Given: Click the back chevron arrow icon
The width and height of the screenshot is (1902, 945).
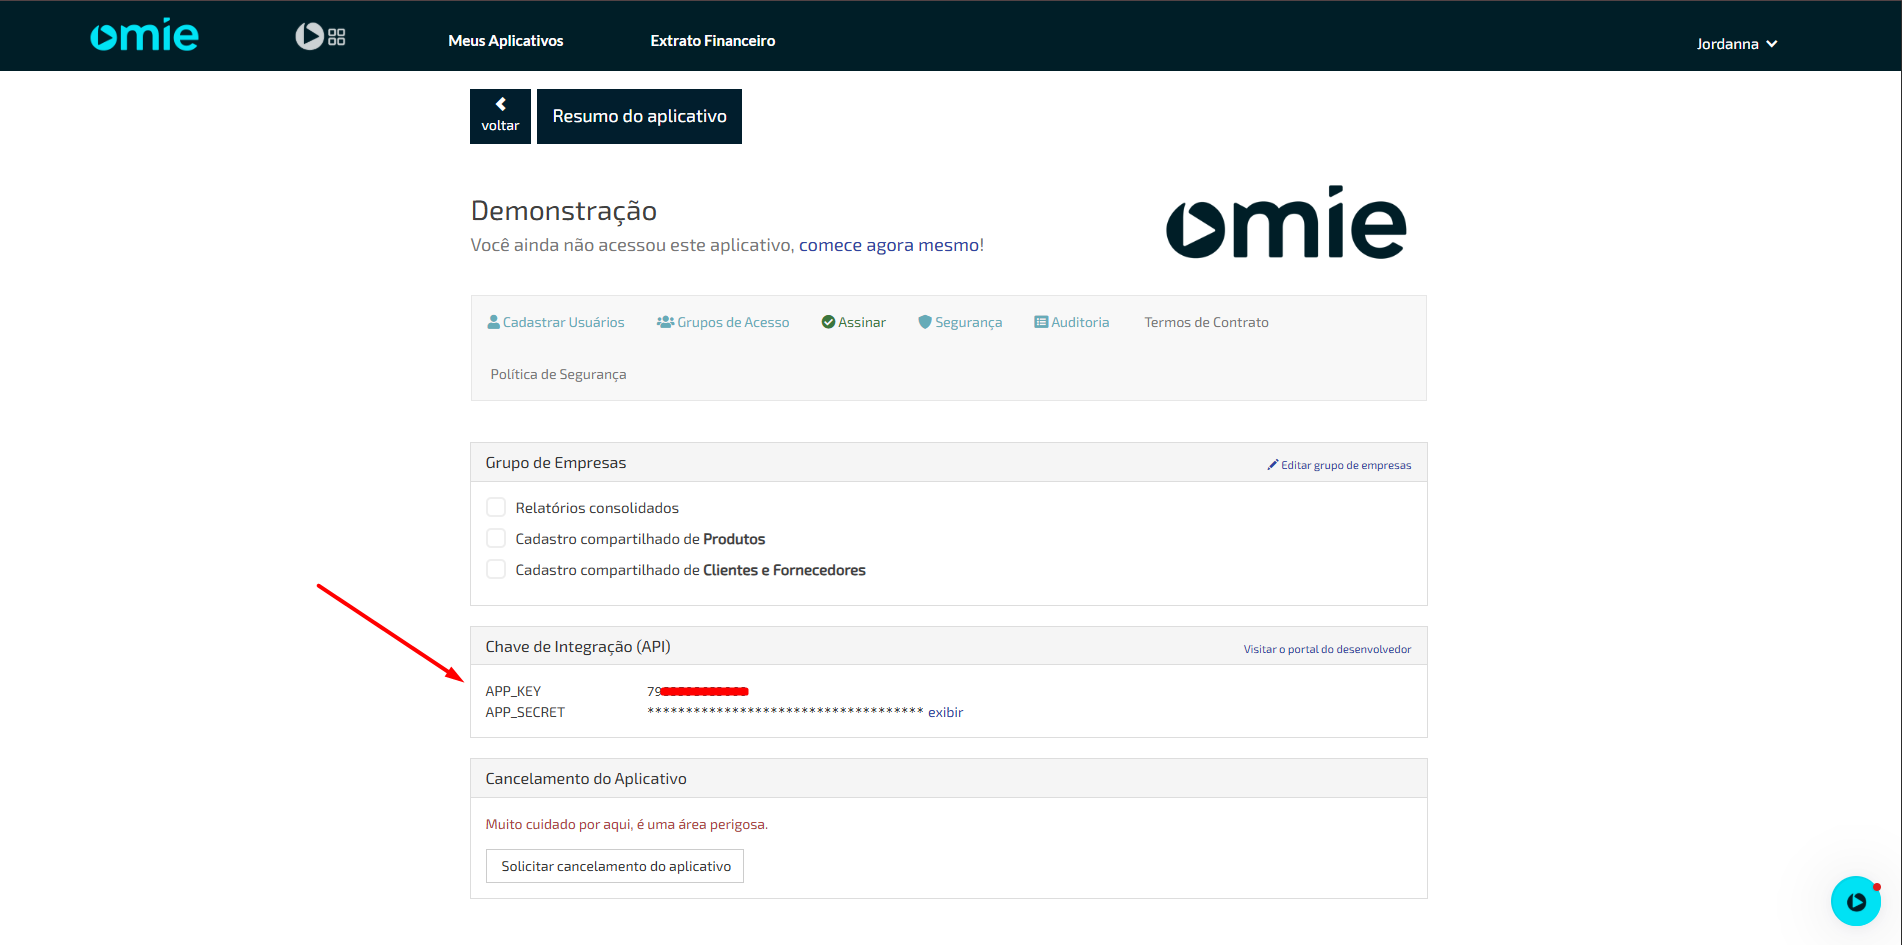Looking at the screenshot, I should [500, 104].
